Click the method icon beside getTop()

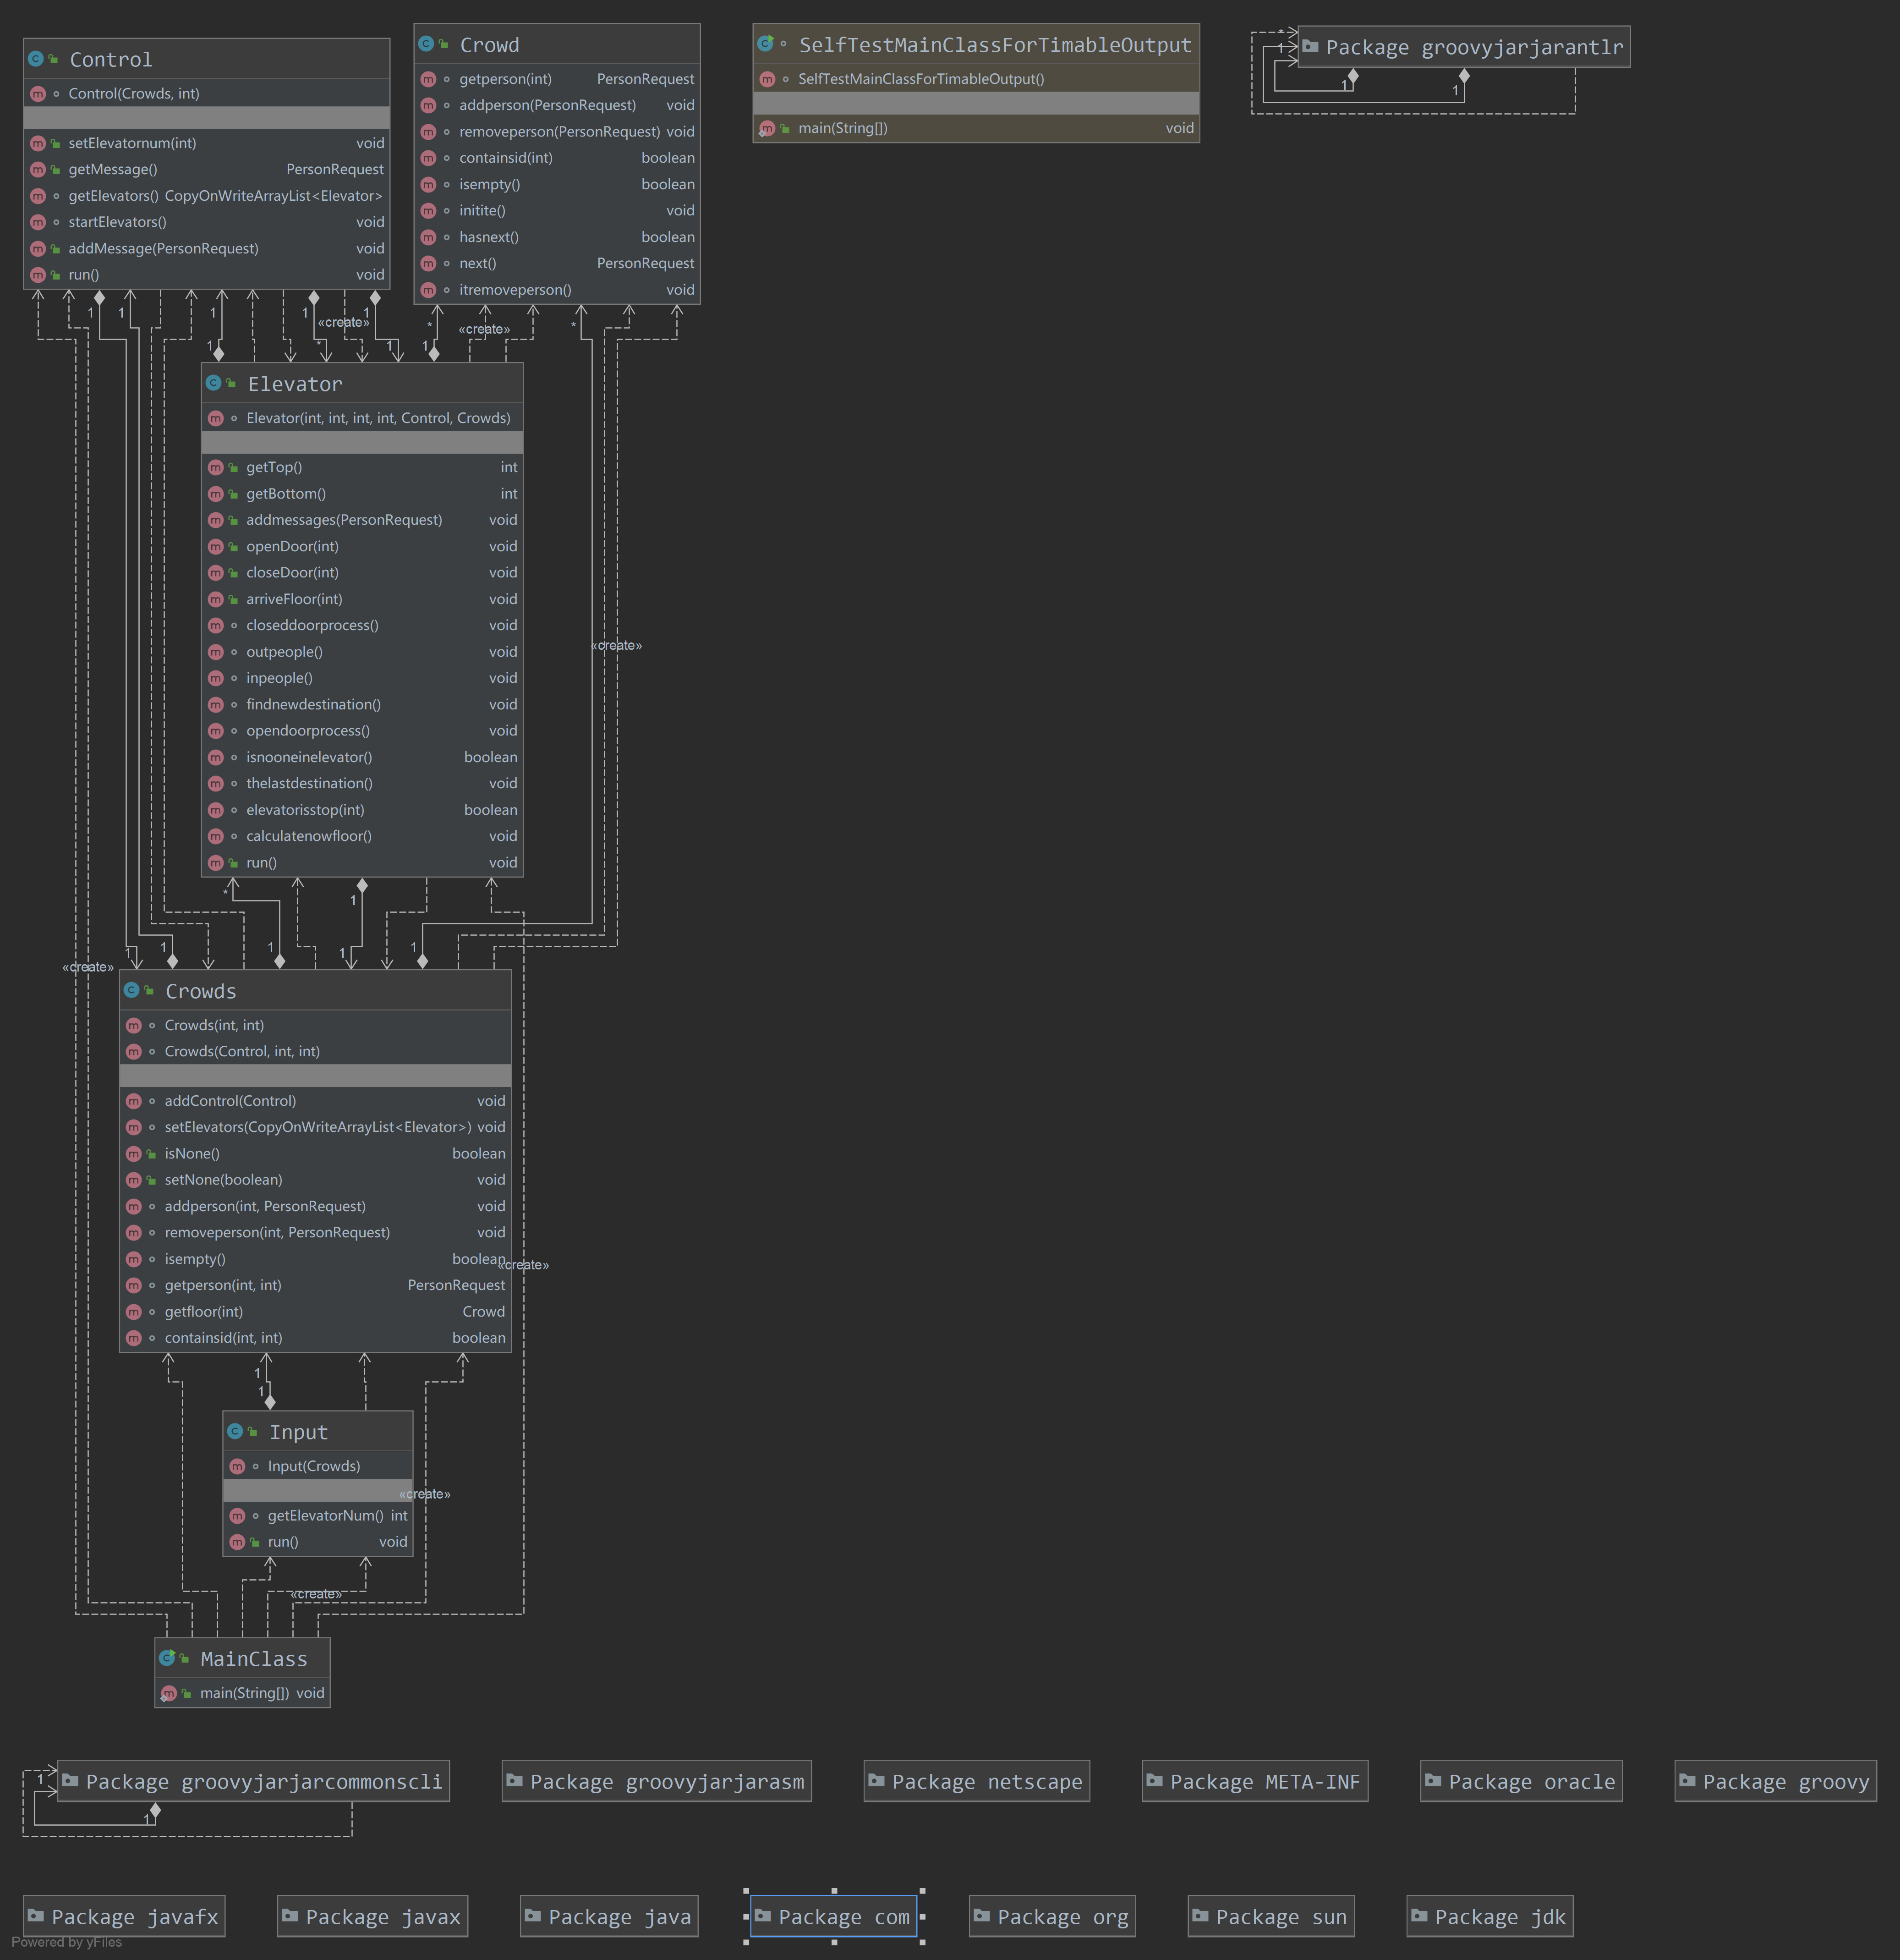coord(215,468)
